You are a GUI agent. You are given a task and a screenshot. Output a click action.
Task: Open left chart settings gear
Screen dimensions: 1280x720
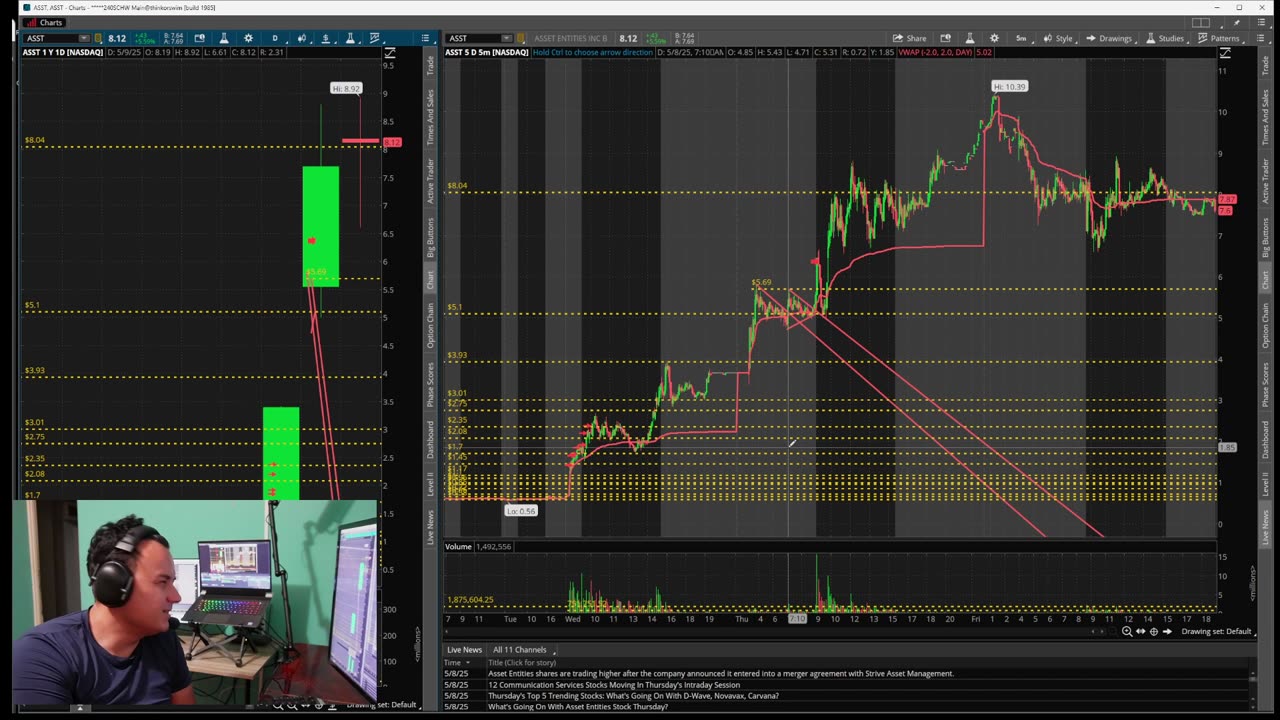pos(248,38)
